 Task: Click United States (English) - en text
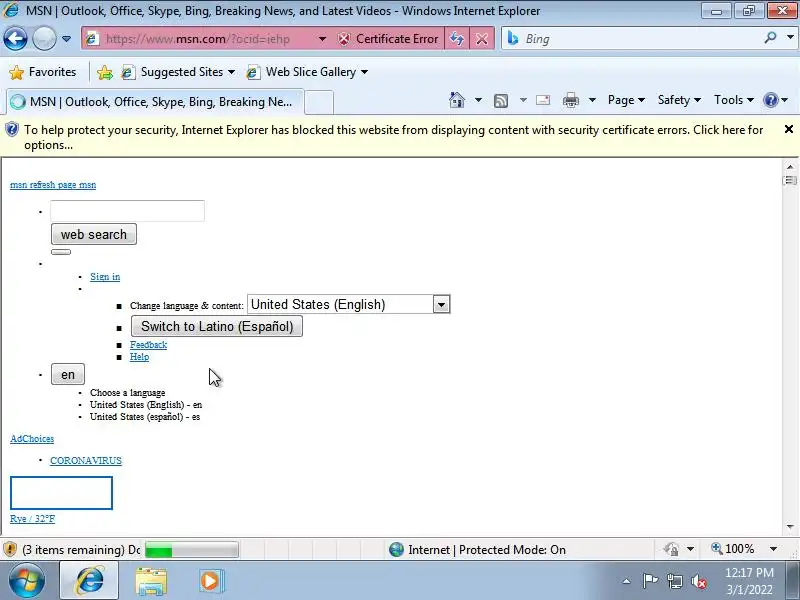(x=146, y=405)
